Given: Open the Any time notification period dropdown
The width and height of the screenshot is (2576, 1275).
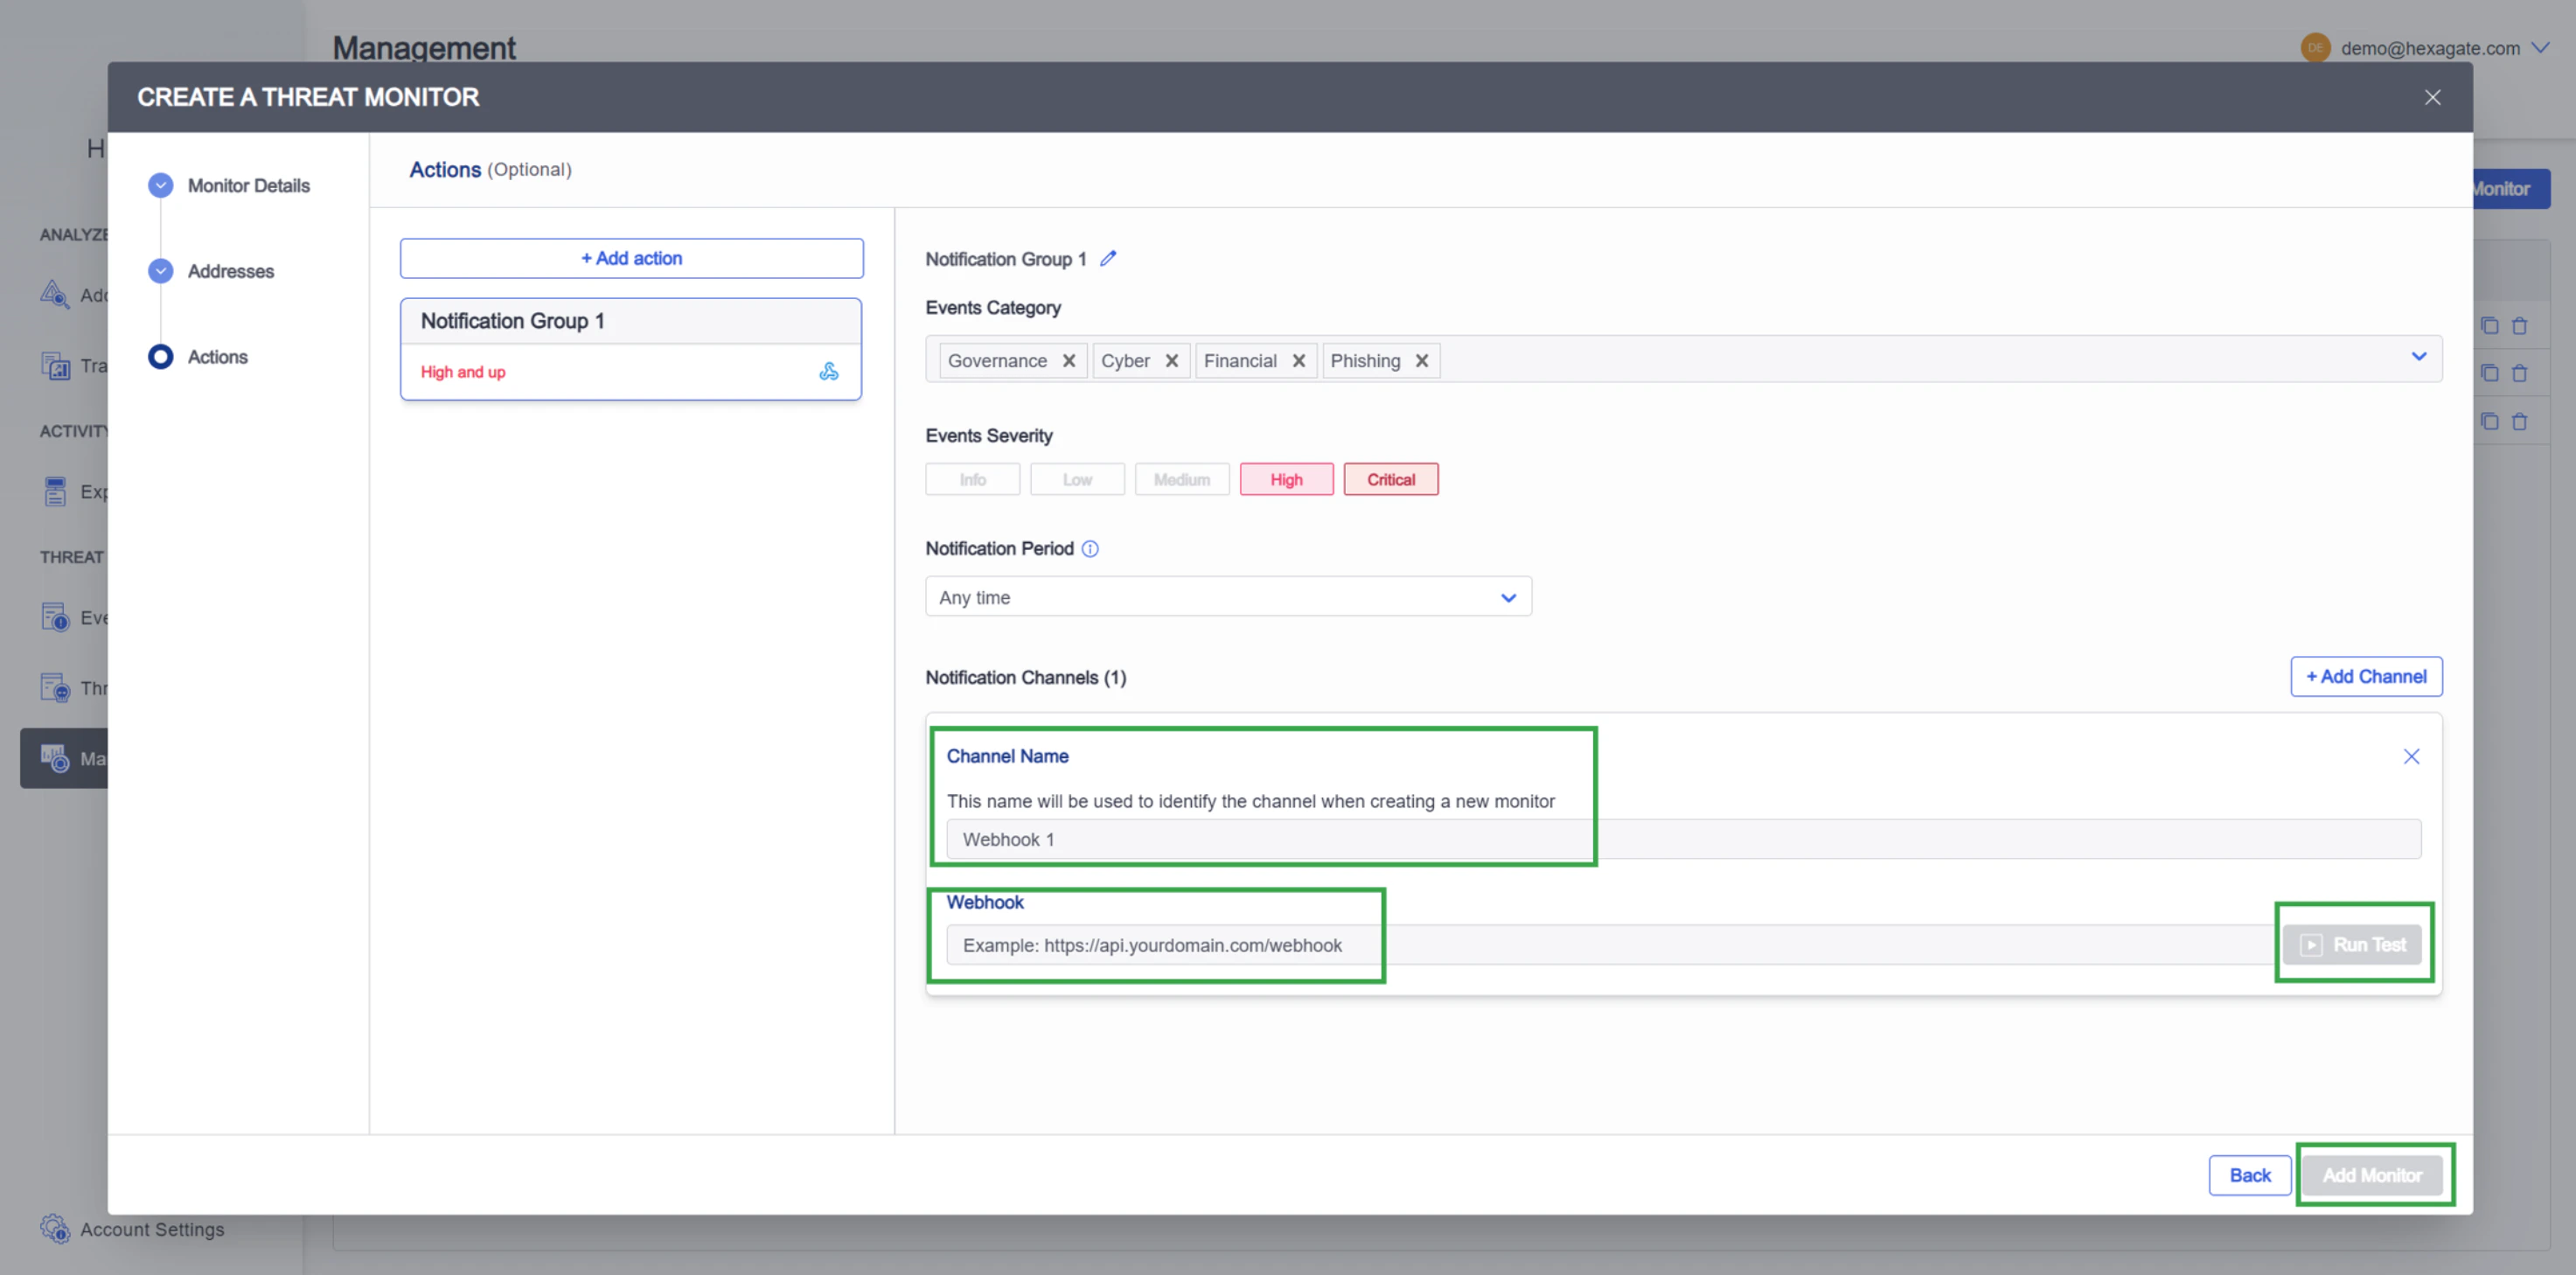Looking at the screenshot, I should (x=1227, y=597).
